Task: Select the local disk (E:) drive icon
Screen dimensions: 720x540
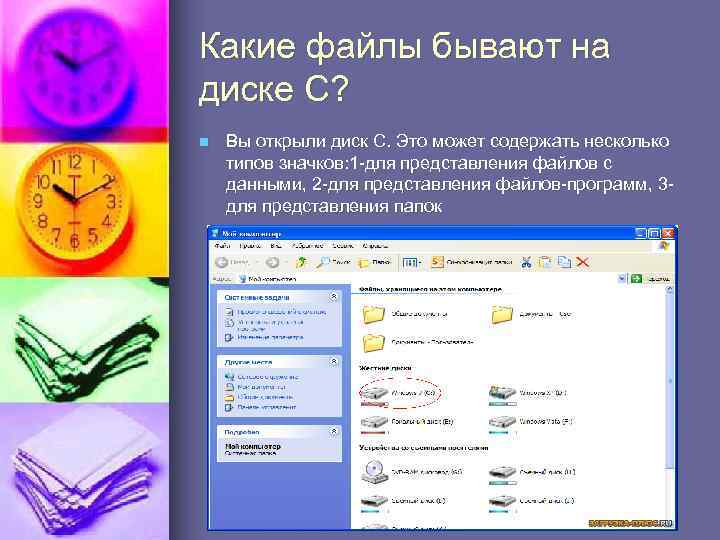Action: tap(374, 422)
